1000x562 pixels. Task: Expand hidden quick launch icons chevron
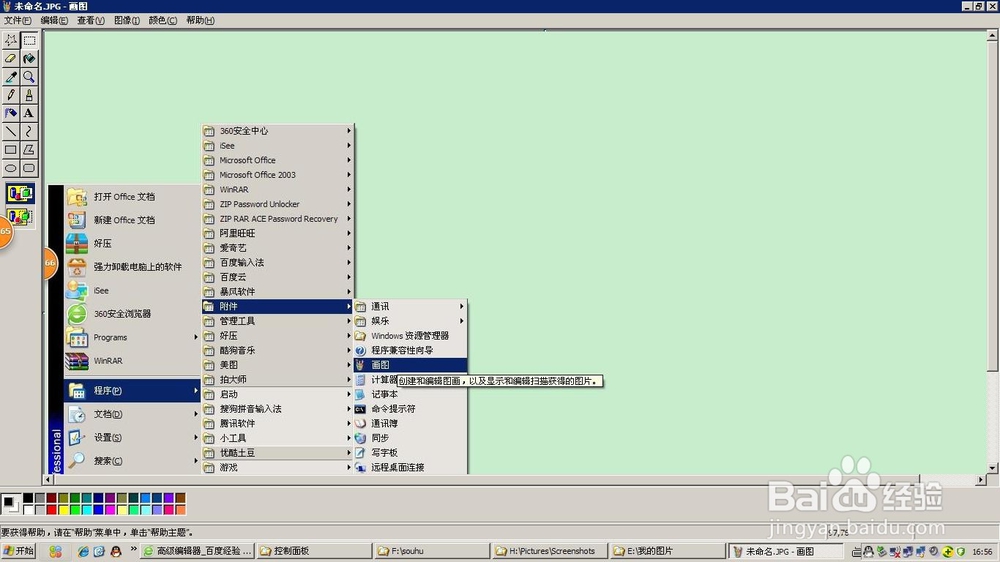[133, 549]
